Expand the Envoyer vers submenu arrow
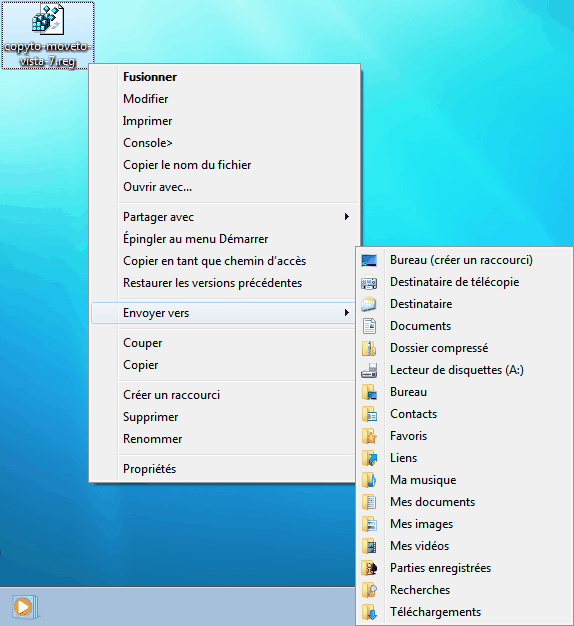The height and width of the screenshot is (626, 574). 346,313
